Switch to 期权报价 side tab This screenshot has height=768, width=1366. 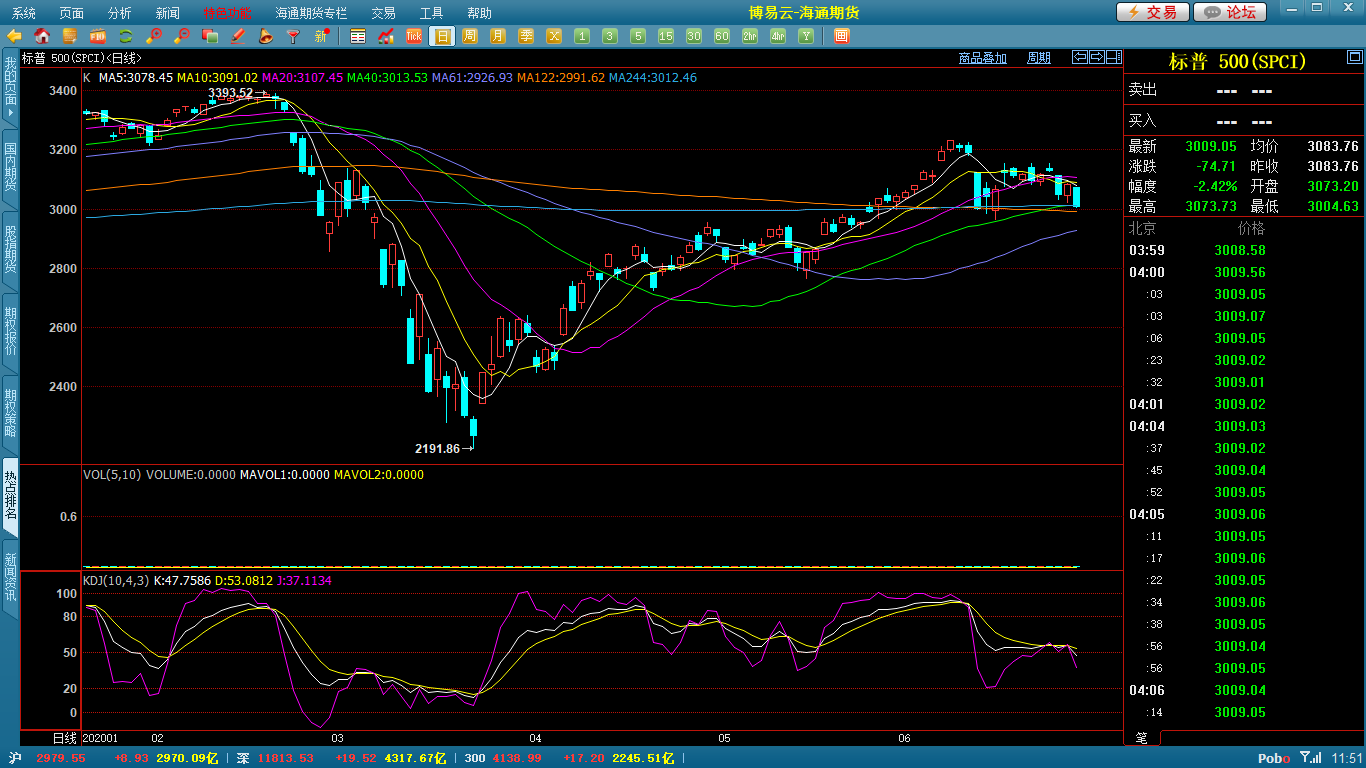[10, 332]
